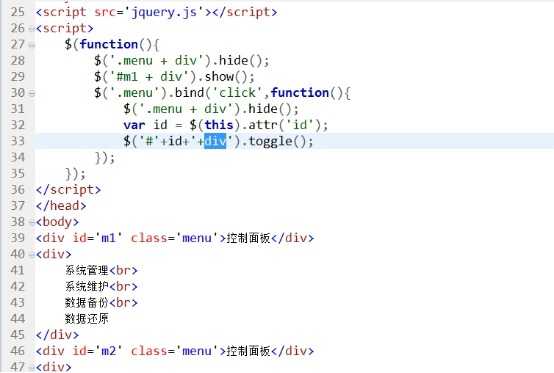Click the <br> tag on line 41

tap(123, 271)
